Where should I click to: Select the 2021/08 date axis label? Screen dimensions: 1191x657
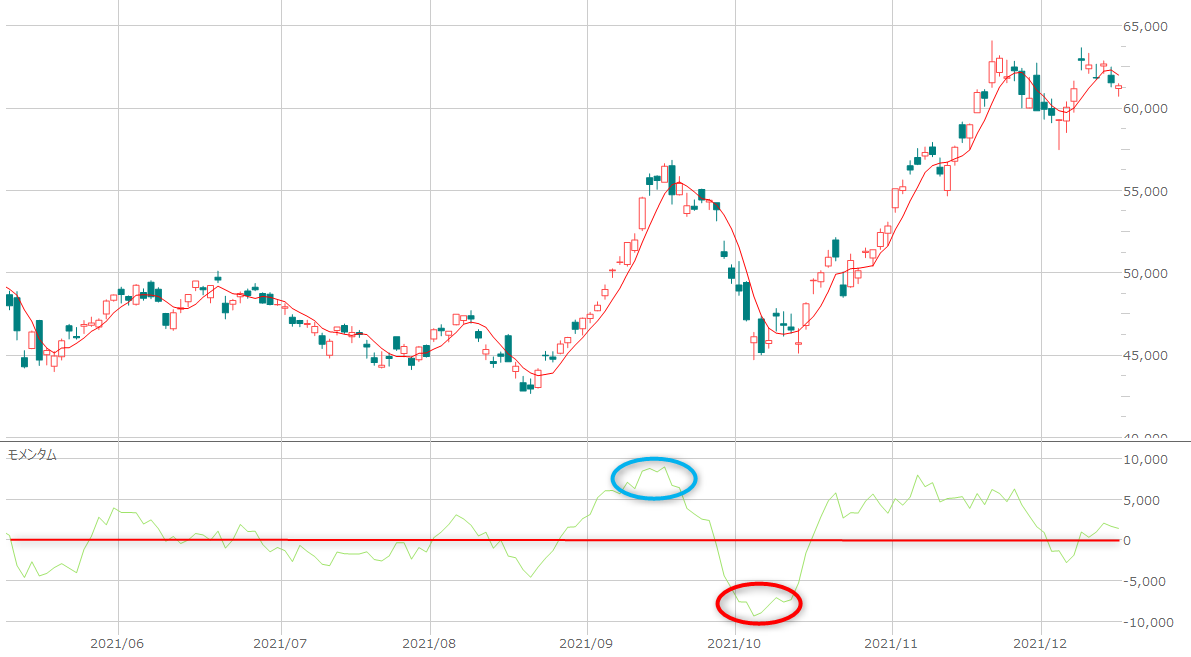429,644
